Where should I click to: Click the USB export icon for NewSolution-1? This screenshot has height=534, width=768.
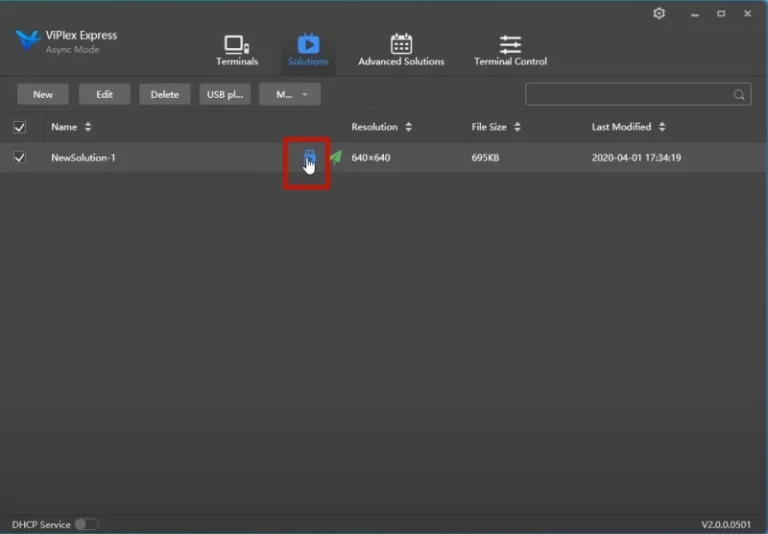pyautogui.click(x=310, y=157)
